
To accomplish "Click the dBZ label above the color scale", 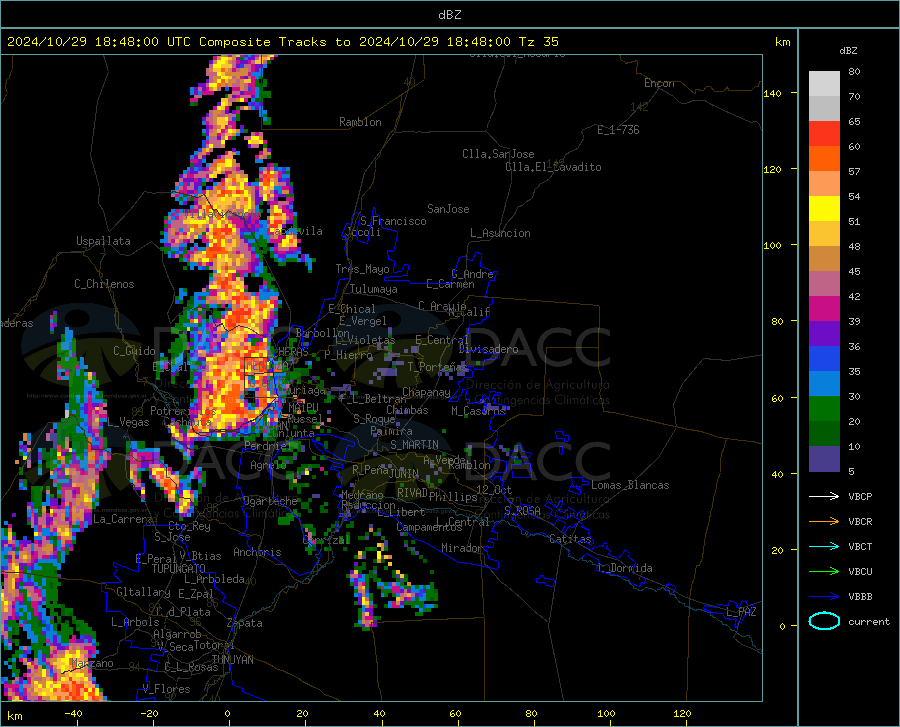I will [x=848, y=50].
